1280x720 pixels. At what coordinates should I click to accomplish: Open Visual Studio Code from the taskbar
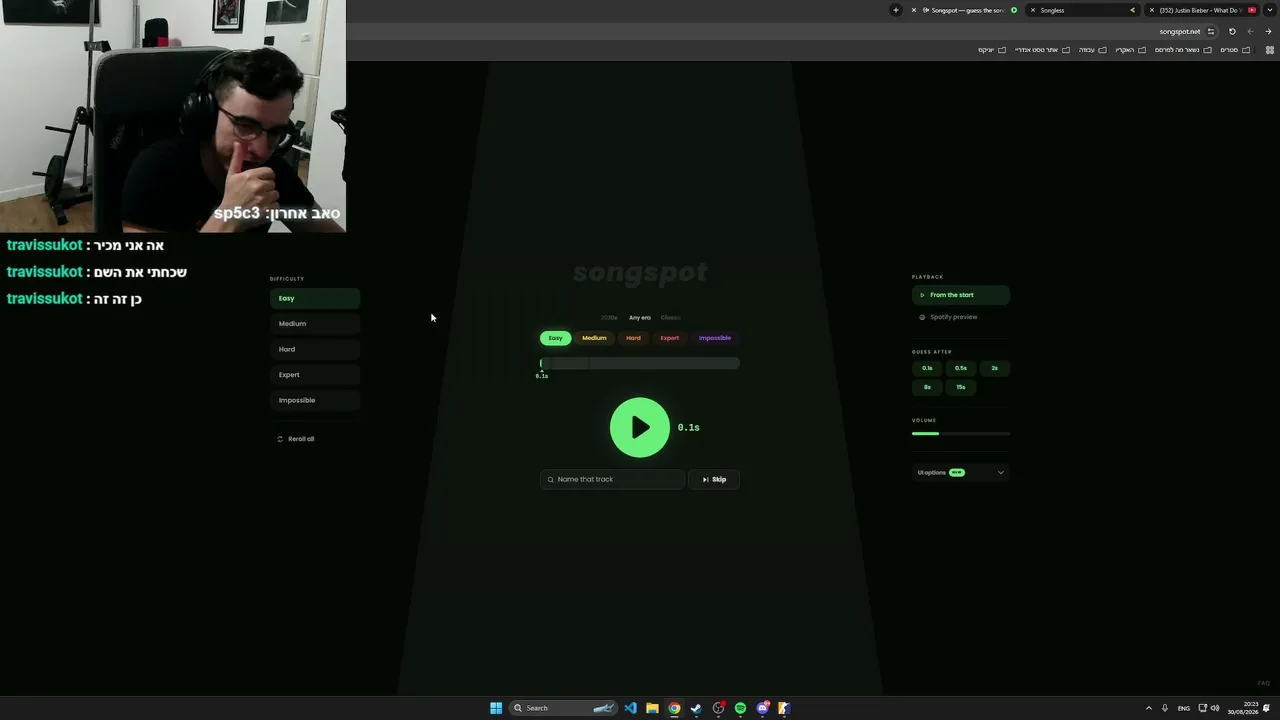click(630, 708)
